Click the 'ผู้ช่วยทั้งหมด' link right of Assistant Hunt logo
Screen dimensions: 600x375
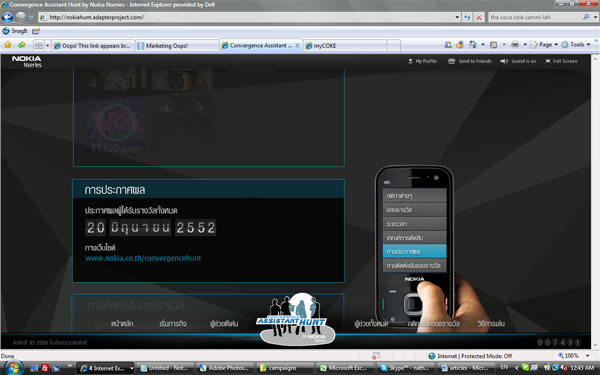coord(371,324)
